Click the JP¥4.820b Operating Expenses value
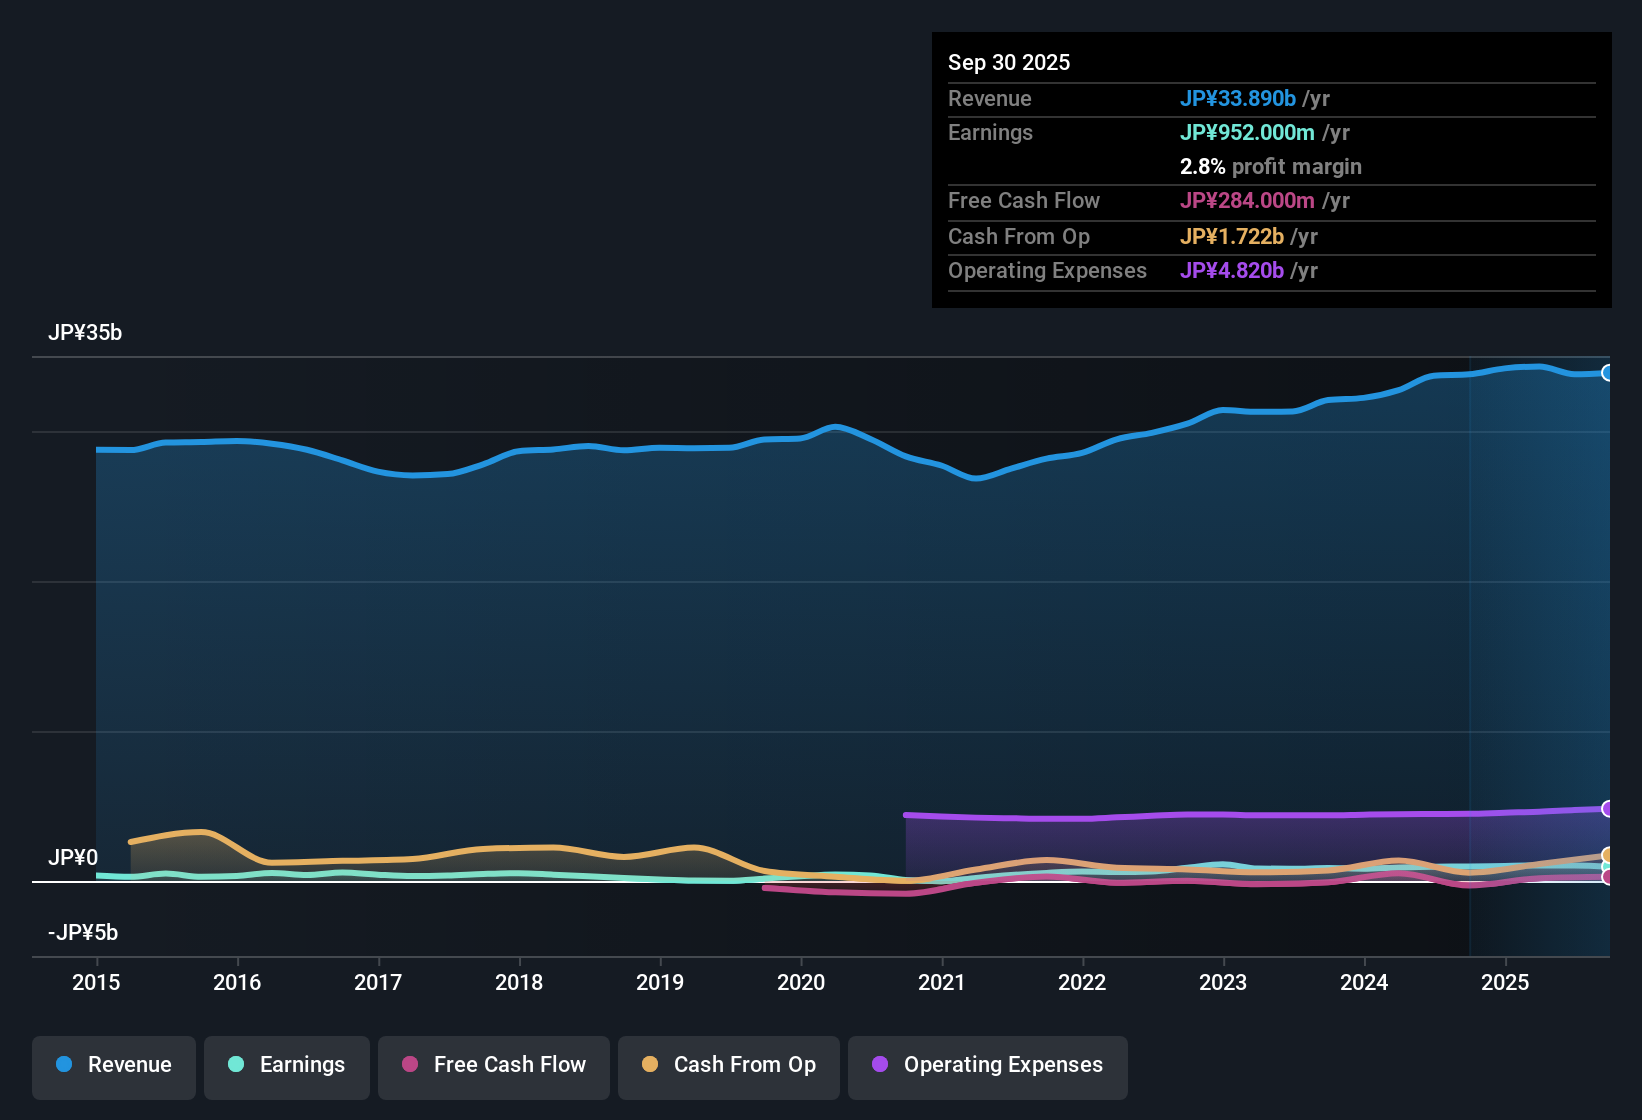Screen dimensions: 1642x1120 tap(1233, 270)
